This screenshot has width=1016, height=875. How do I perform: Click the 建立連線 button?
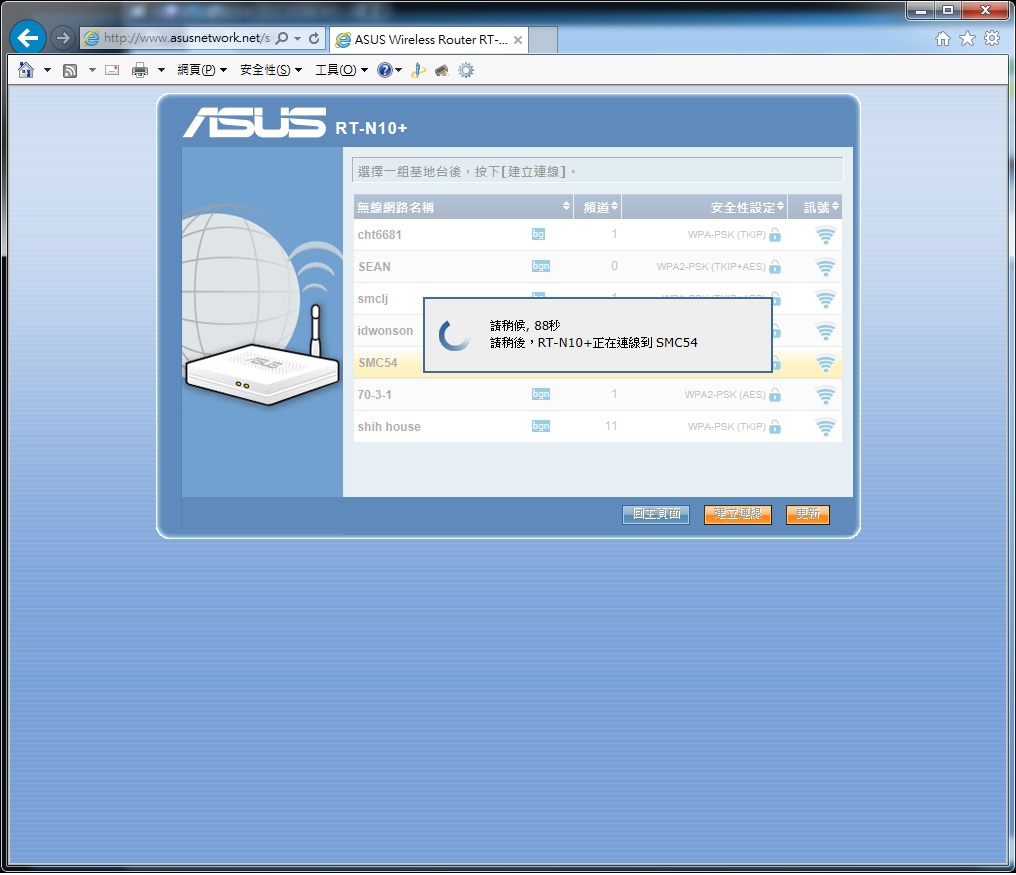pos(737,515)
